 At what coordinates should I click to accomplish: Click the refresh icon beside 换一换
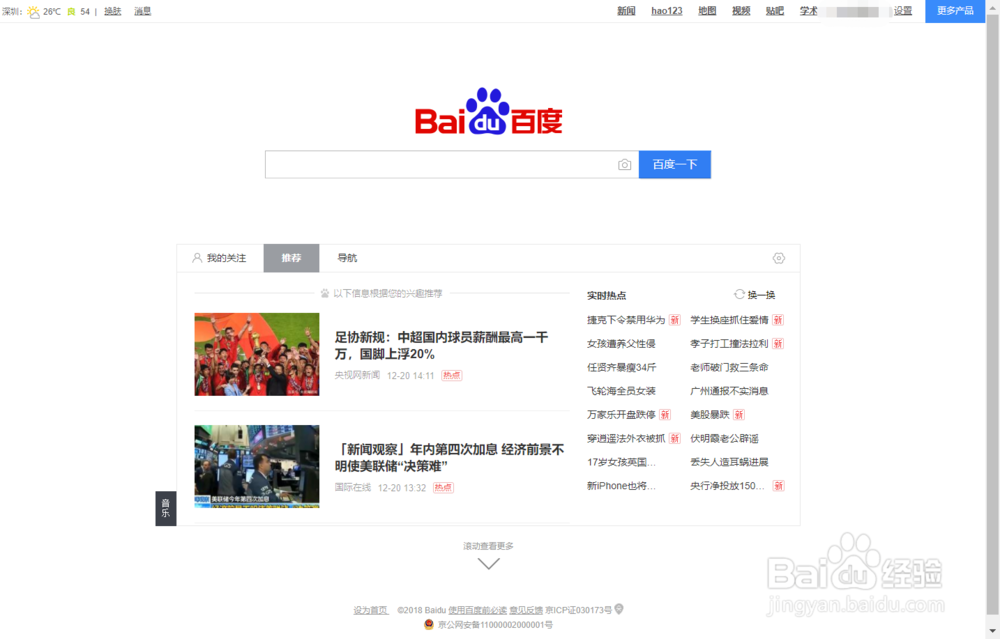tap(739, 295)
